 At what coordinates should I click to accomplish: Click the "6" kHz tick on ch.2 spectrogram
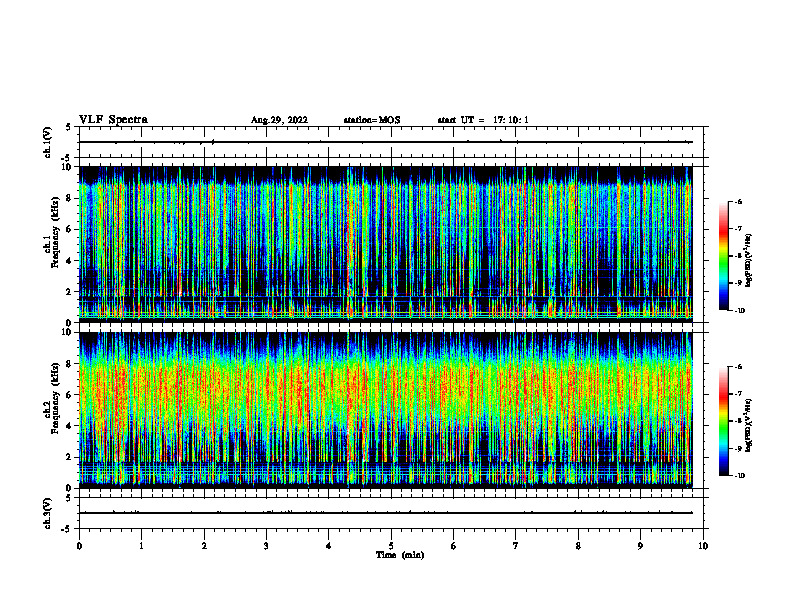70,395
